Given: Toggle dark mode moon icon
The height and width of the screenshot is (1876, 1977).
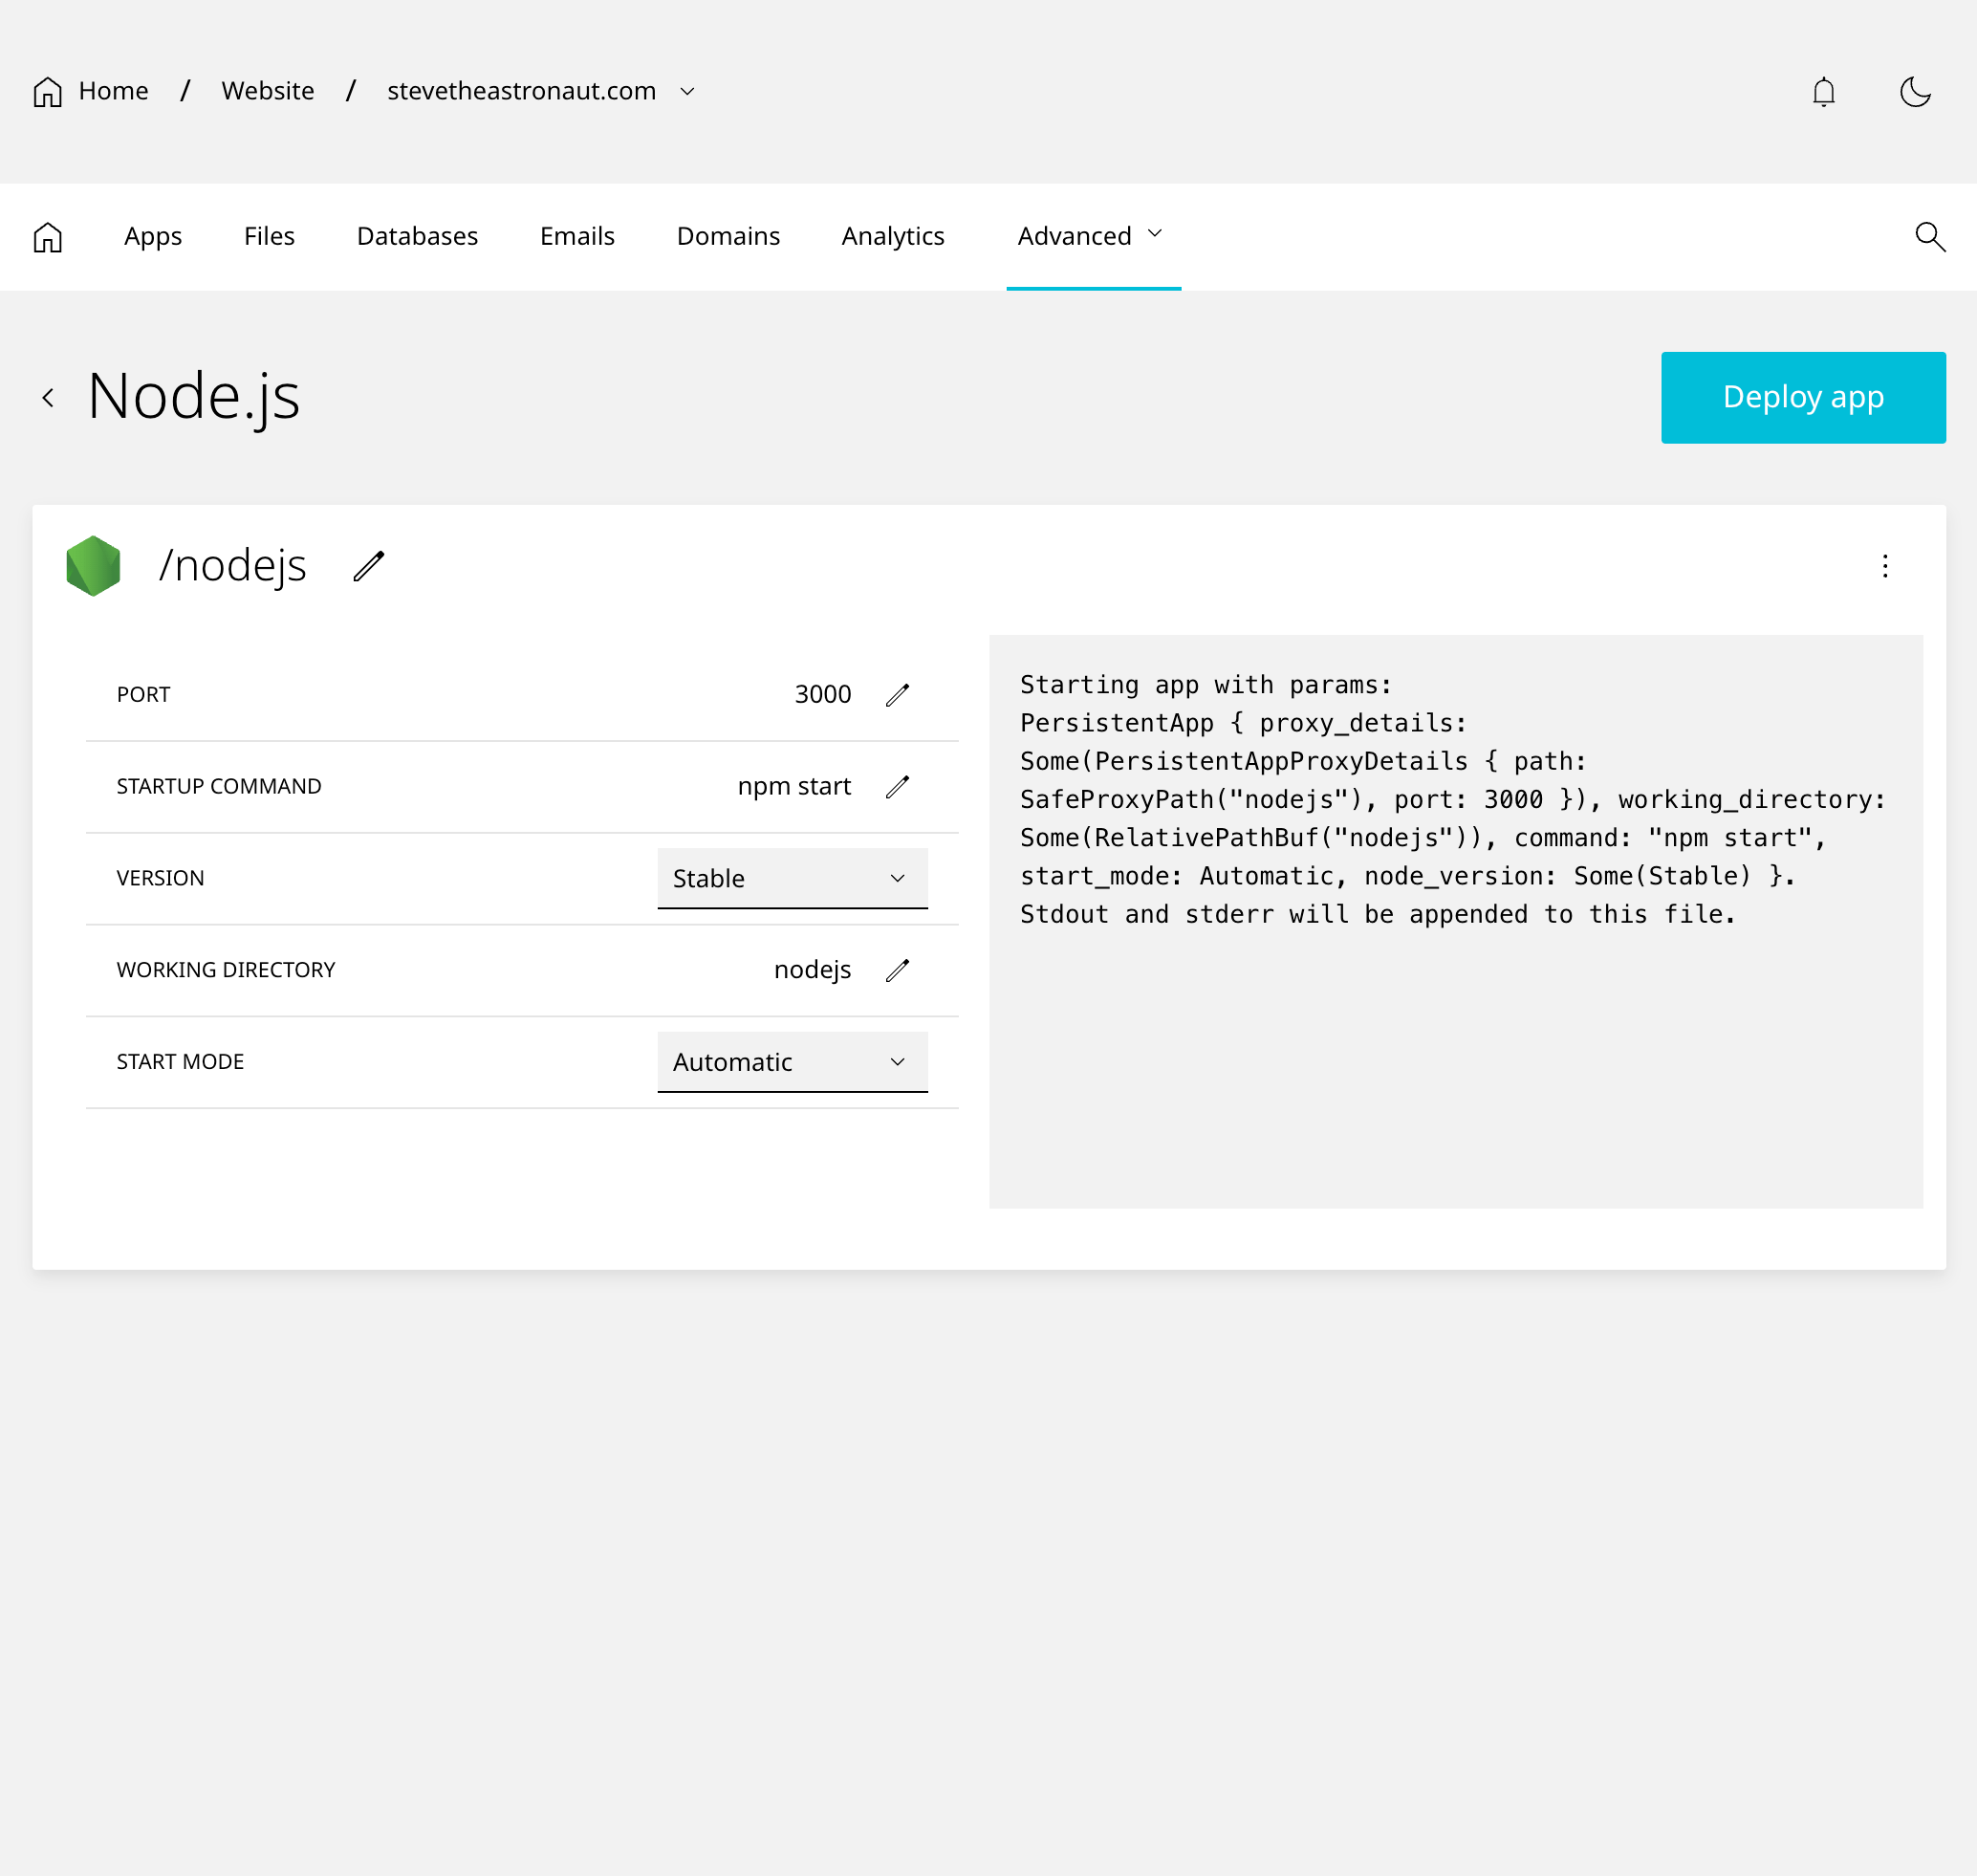Looking at the screenshot, I should coord(1914,92).
